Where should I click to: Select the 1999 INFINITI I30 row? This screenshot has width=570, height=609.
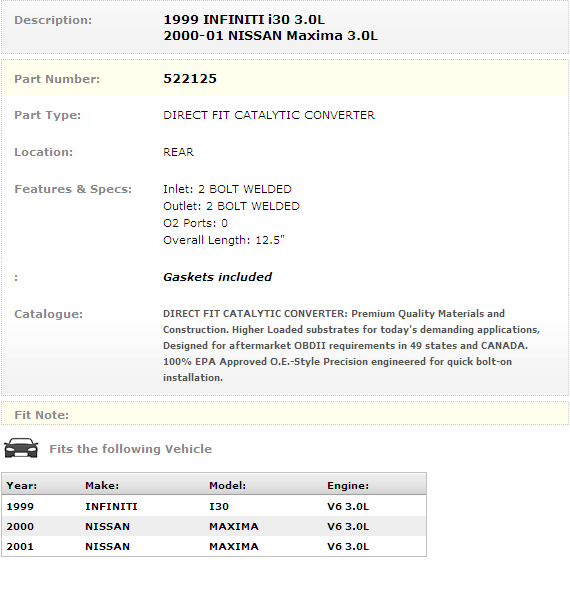pyautogui.click(x=214, y=506)
